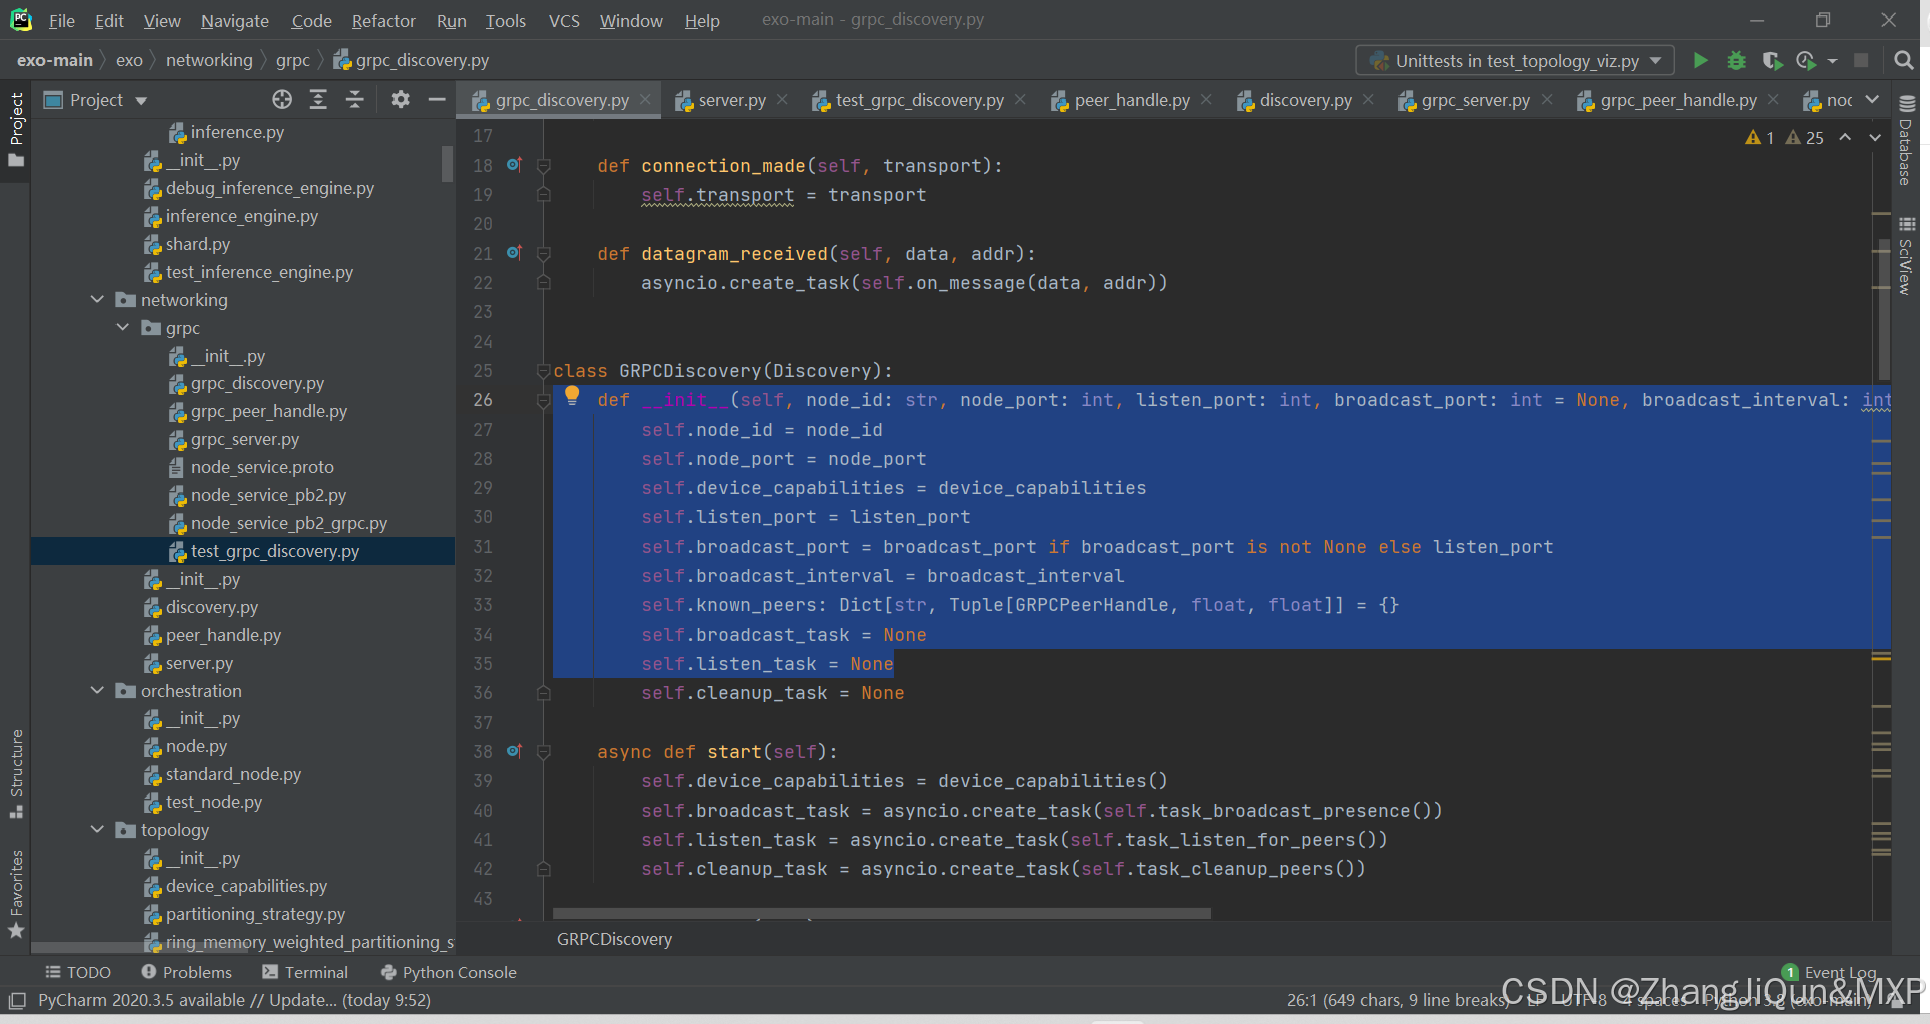Screen dimensions: 1930x1024
Task: Click the Debug bug icon in toolbar
Action: coord(1736,61)
